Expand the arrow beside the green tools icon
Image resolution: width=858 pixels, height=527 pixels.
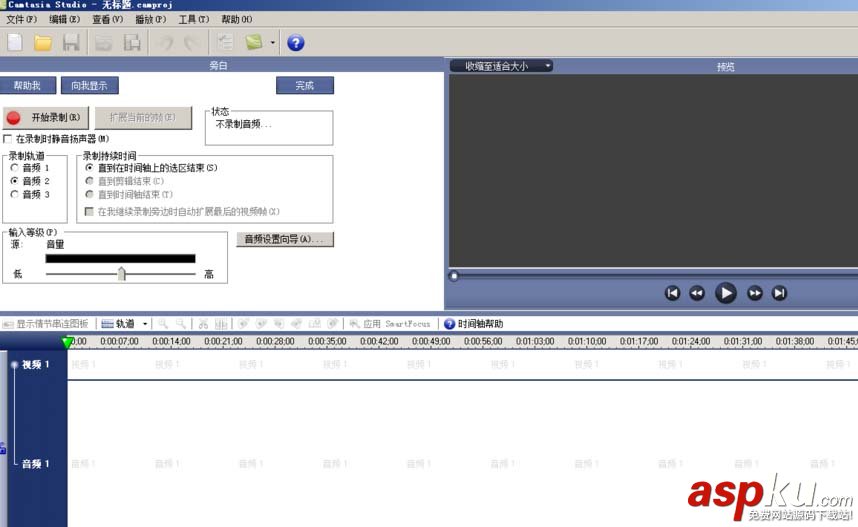pos(273,42)
